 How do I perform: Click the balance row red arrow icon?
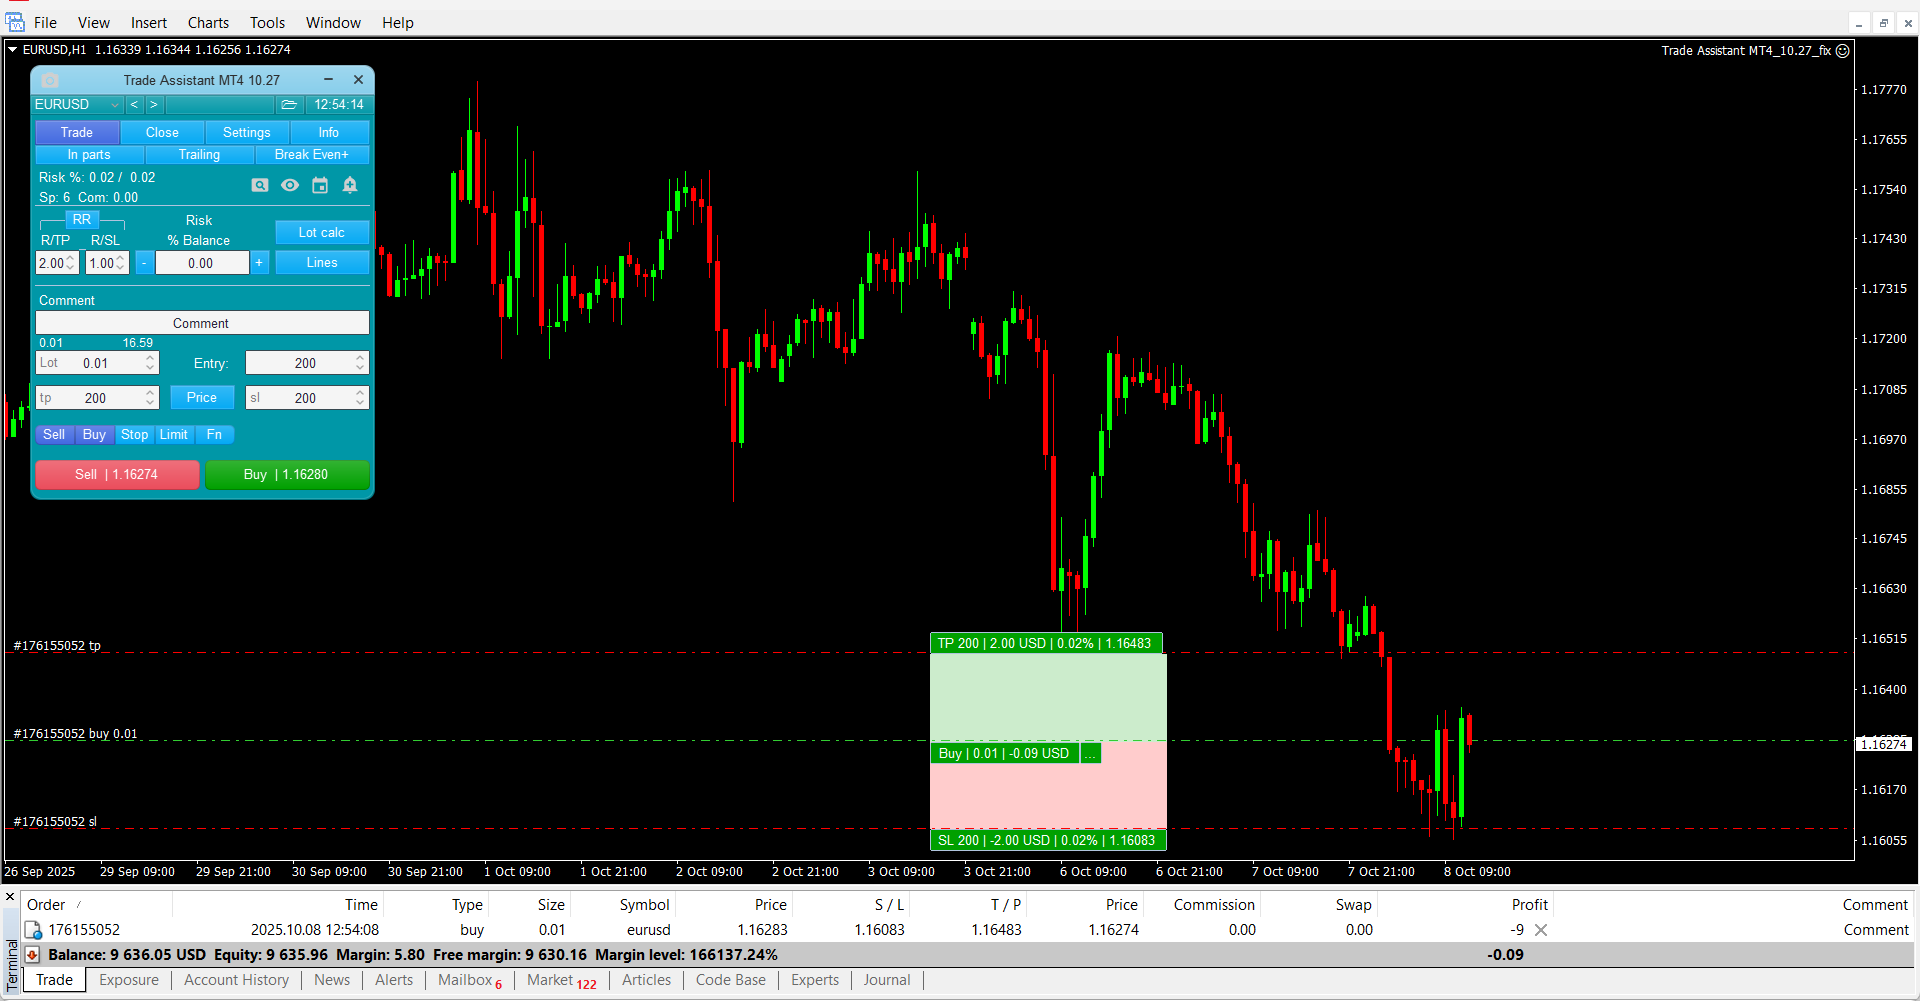(x=32, y=955)
